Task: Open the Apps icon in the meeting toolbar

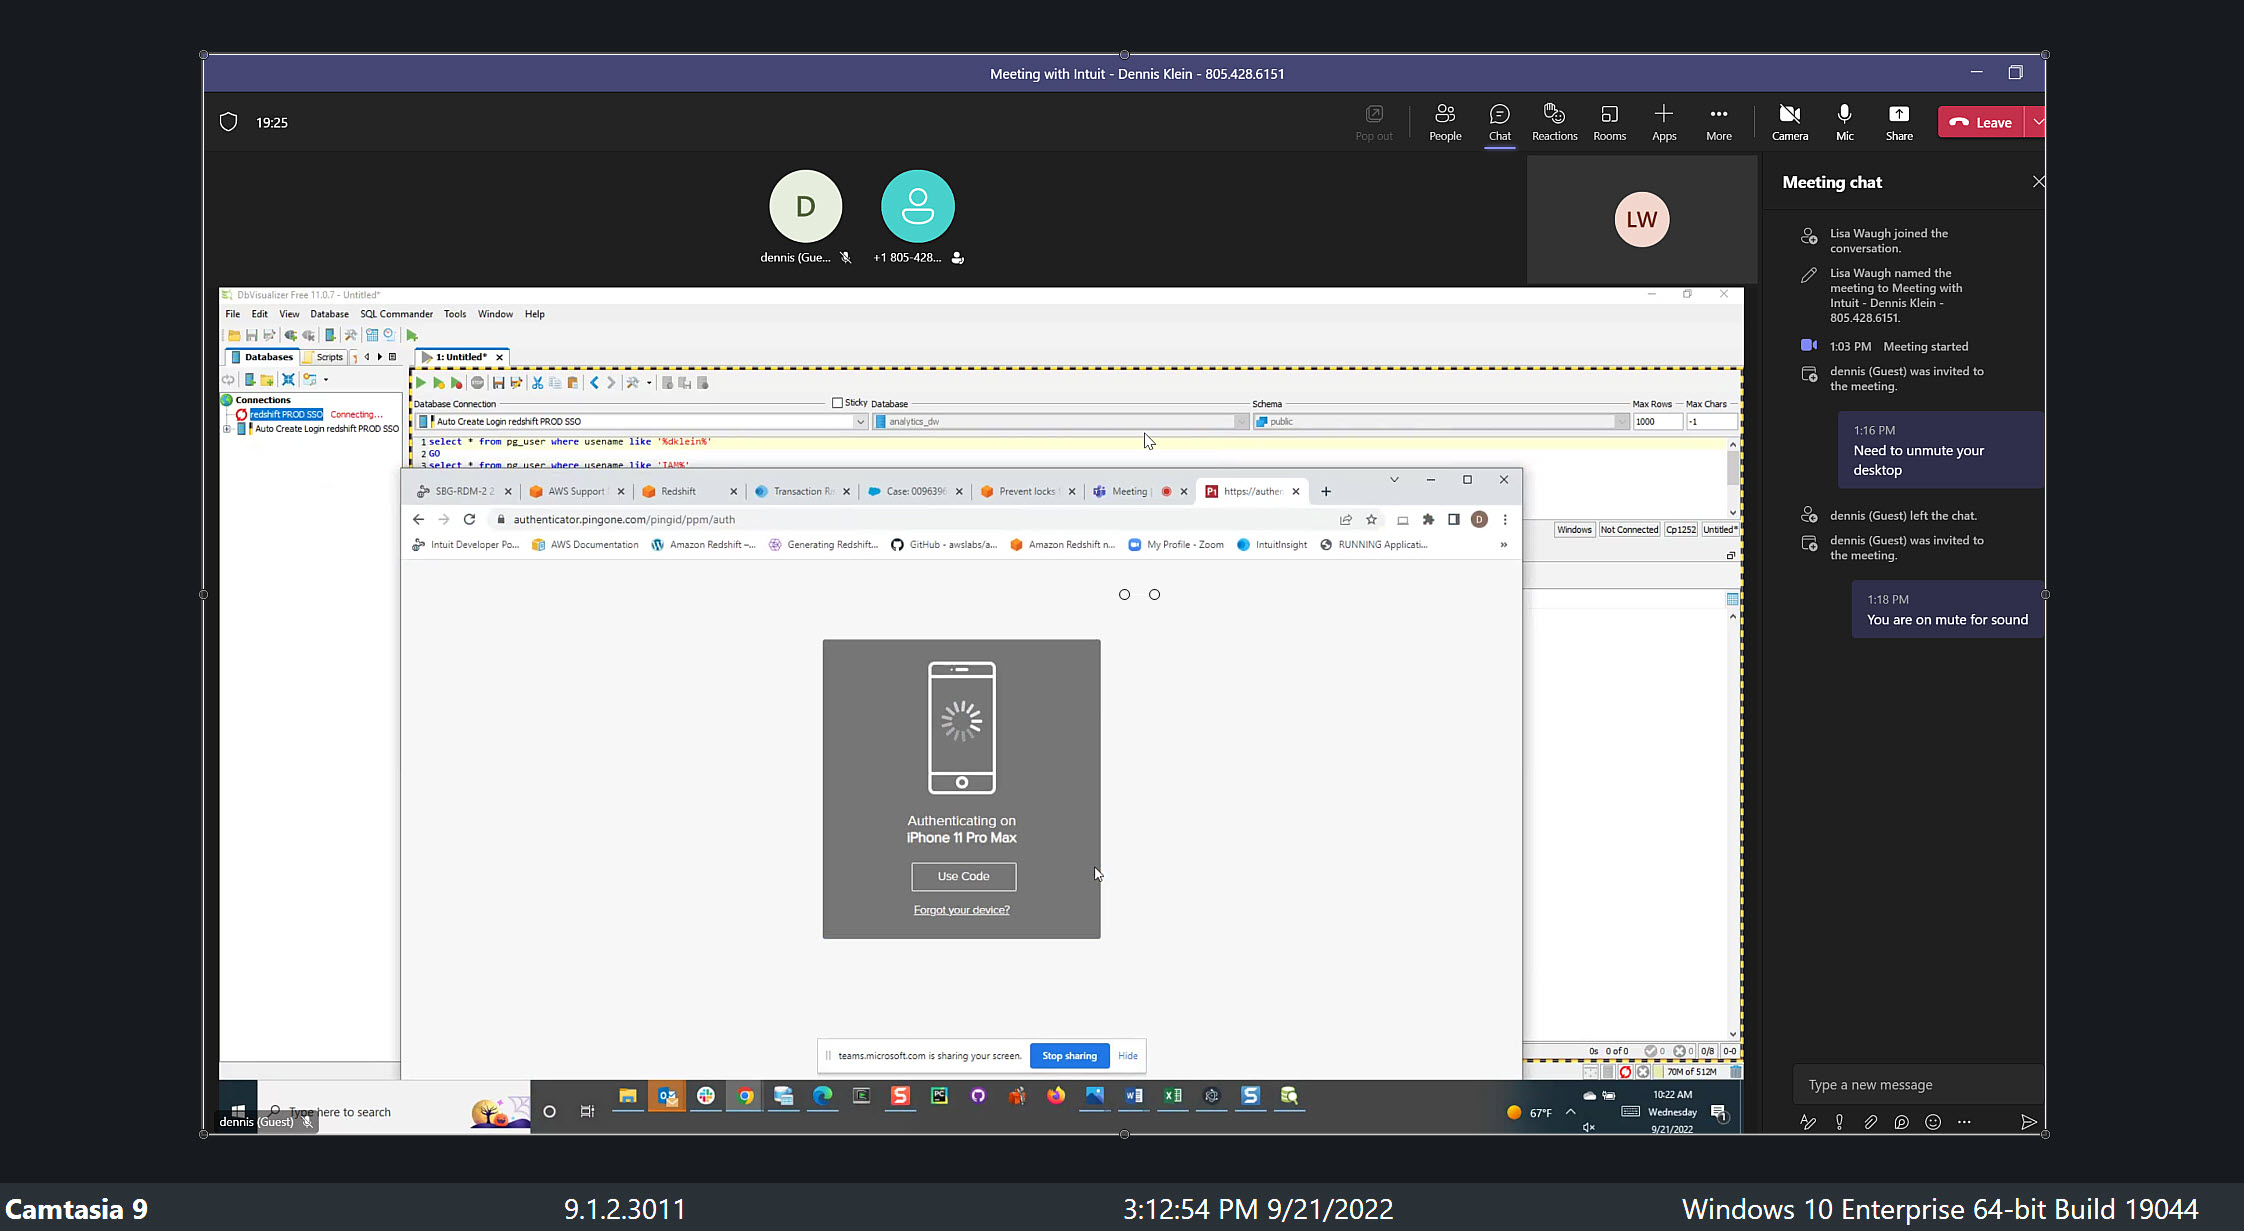Action: coord(1664,122)
